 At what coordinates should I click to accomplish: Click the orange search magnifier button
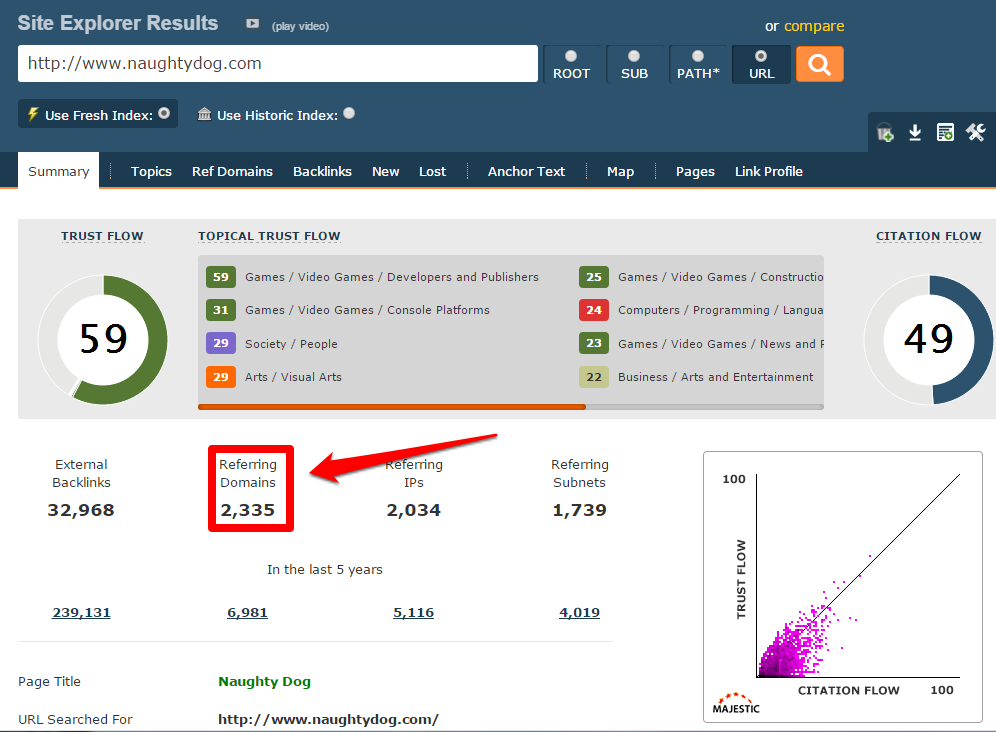[819, 64]
